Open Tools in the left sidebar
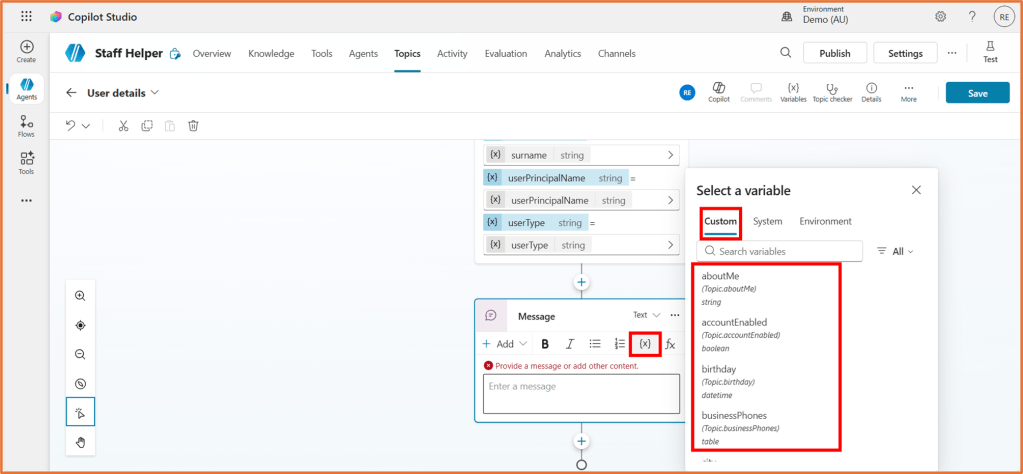This screenshot has height=474, width=1023. tap(27, 163)
